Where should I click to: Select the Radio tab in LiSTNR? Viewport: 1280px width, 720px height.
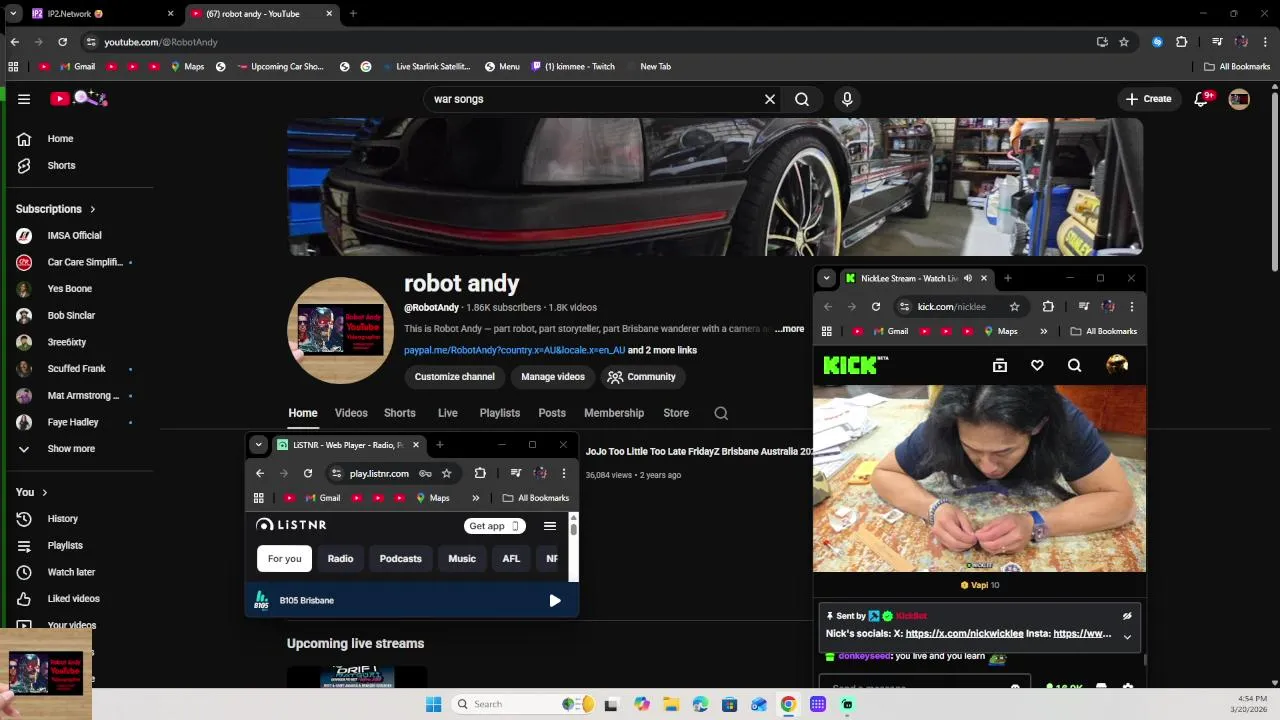(340, 559)
